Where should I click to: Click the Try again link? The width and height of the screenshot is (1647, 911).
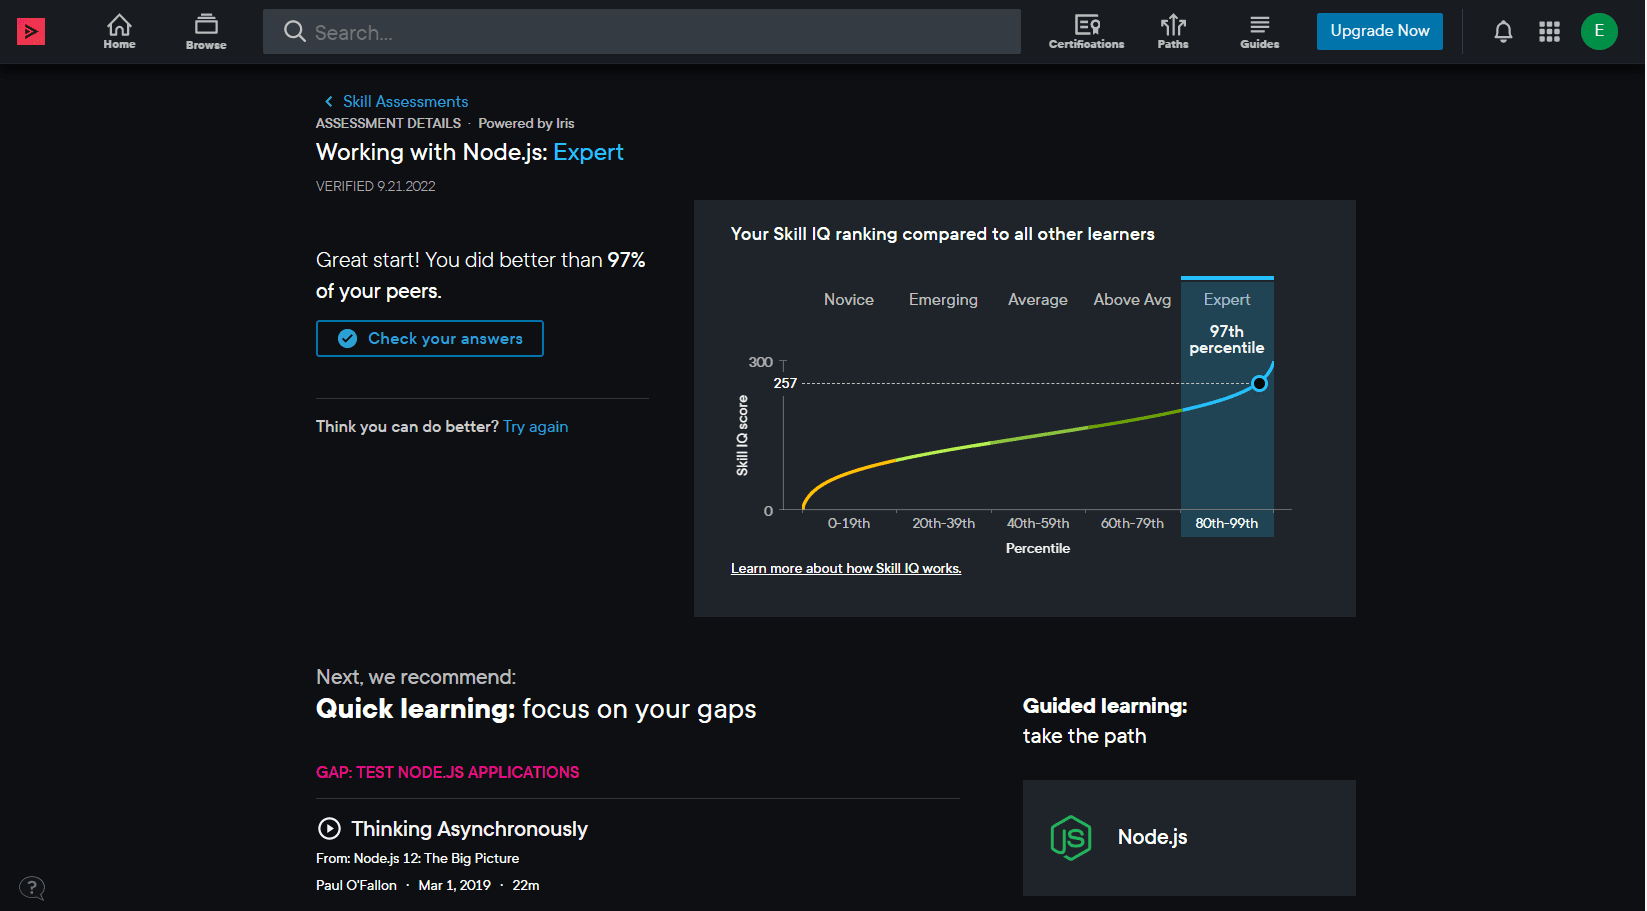535,426
